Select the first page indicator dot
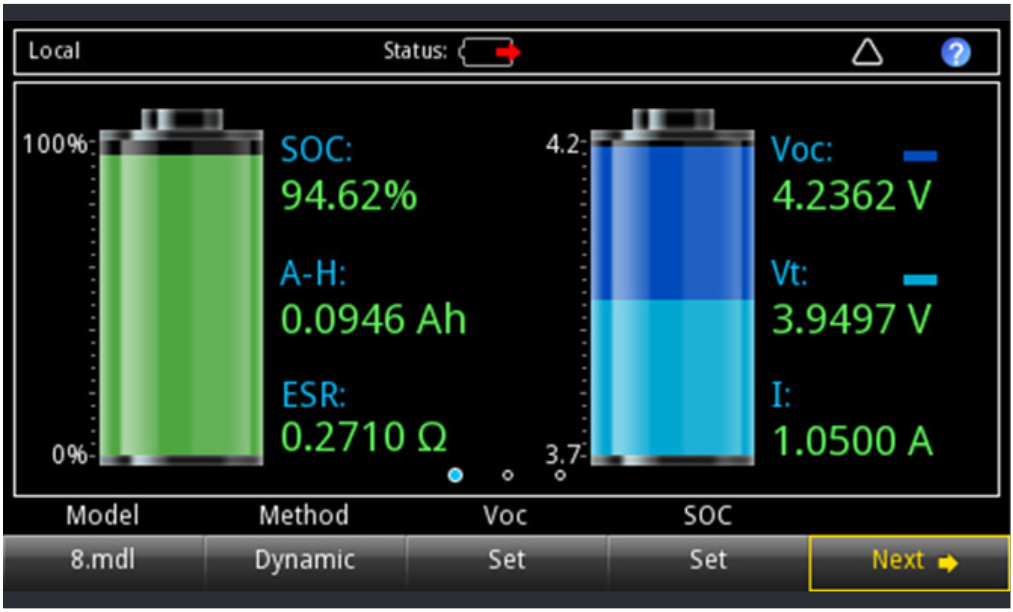Image resolution: width=1013 pixels, height=612 pixels. [x=456, y=476]
